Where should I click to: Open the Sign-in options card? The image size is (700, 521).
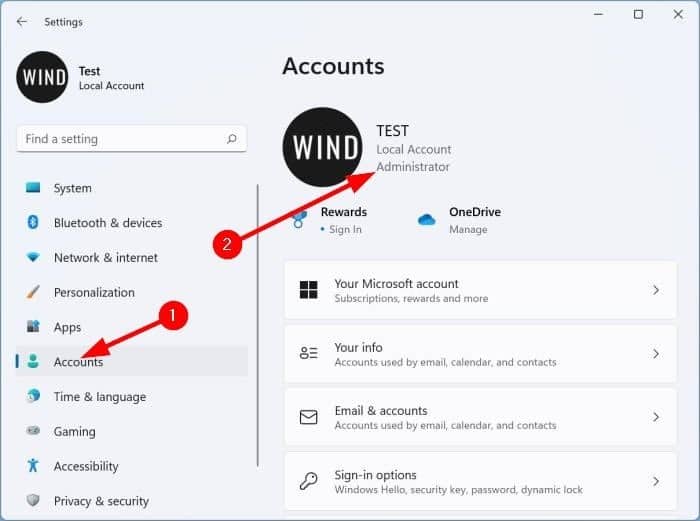click(480, 481)
